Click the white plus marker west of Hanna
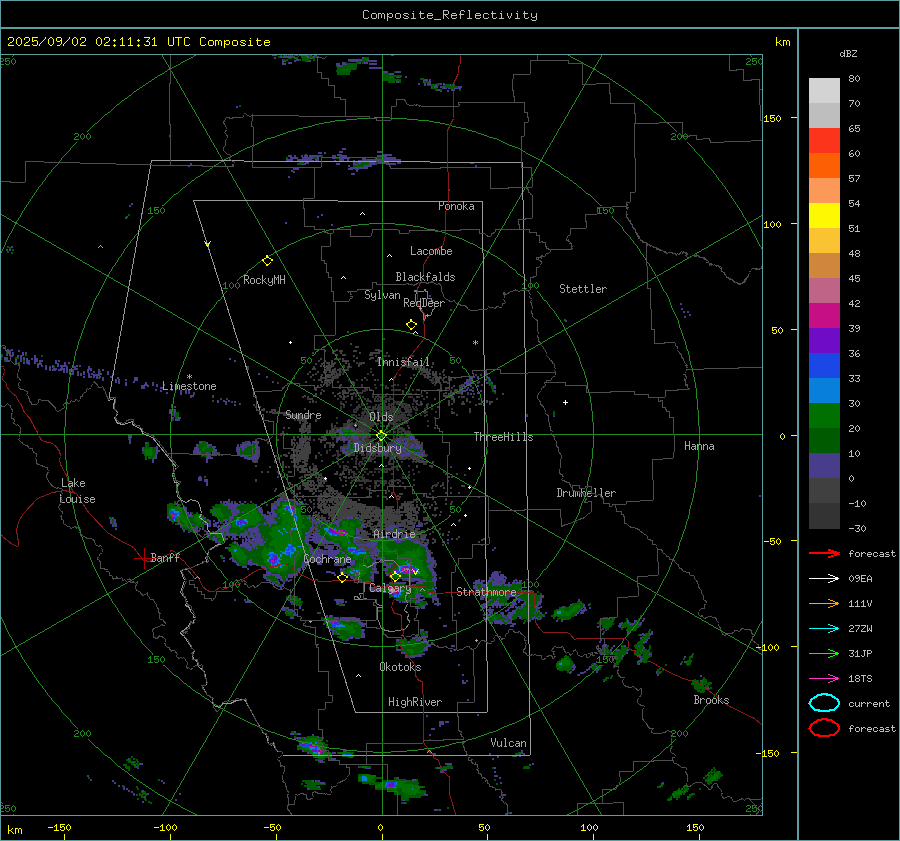This screenshot has height=841, width=900. coord(565,402)
